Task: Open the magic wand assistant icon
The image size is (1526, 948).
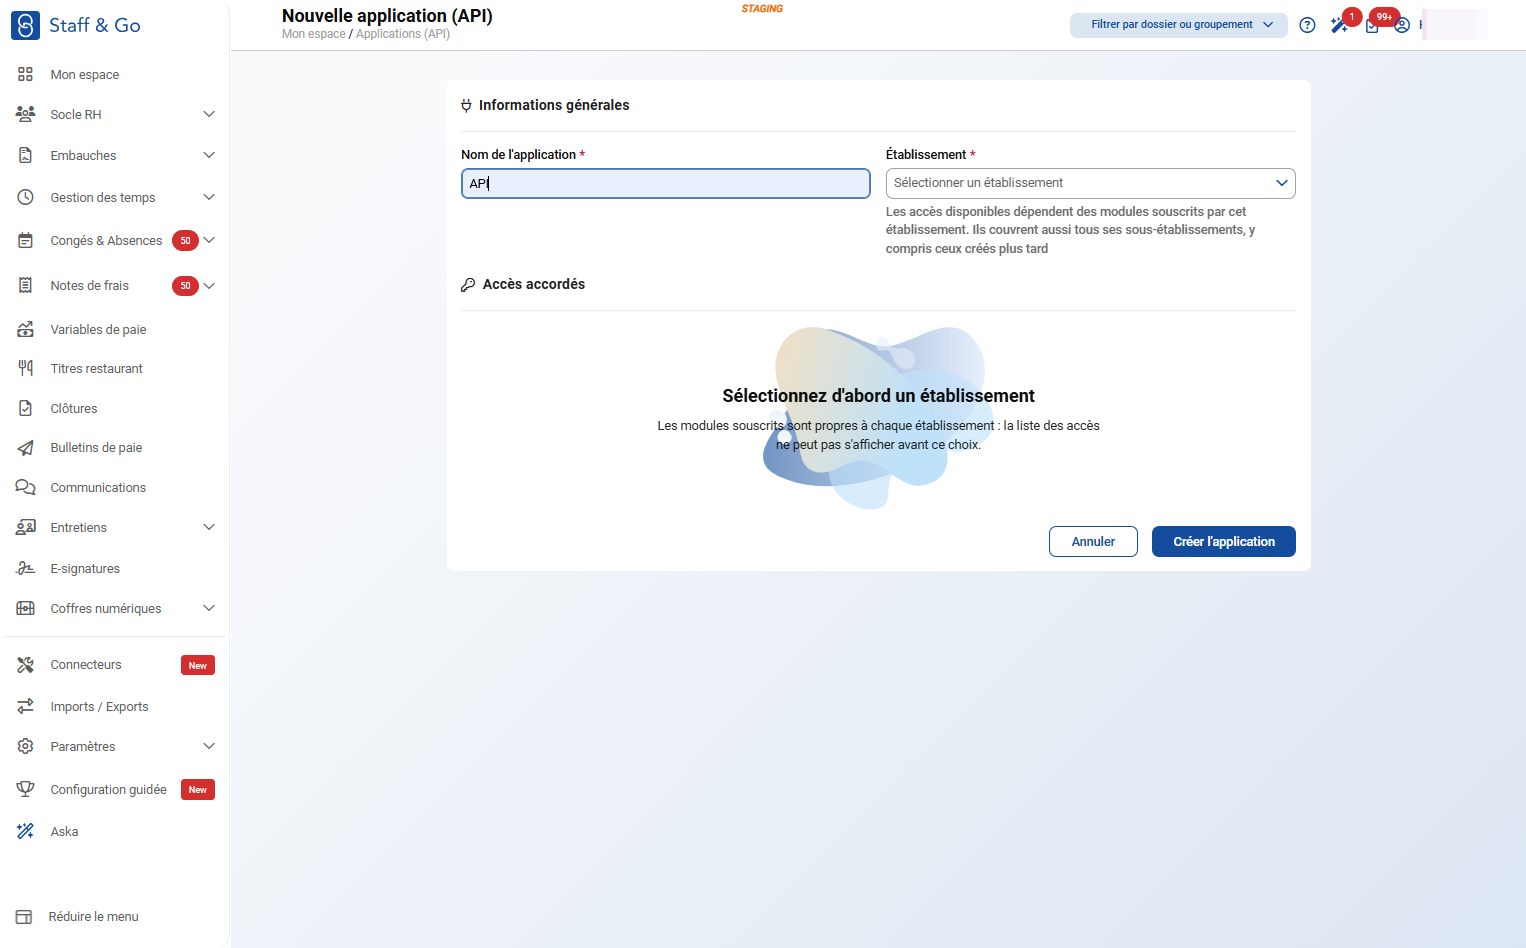Action: click(1339, 25)
